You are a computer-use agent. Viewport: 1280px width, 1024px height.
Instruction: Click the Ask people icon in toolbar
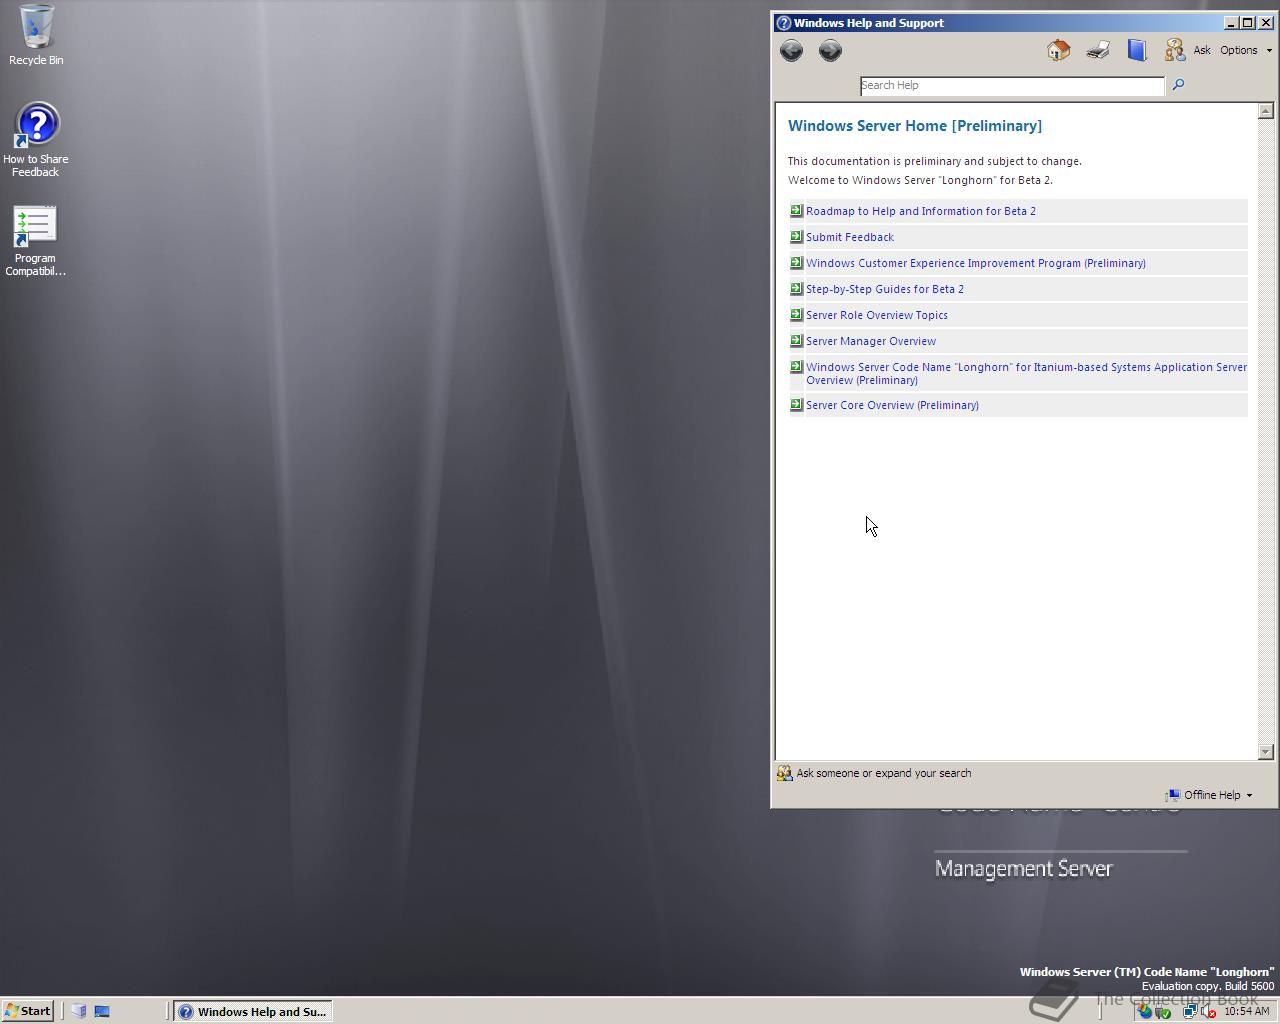point(1174,50)
